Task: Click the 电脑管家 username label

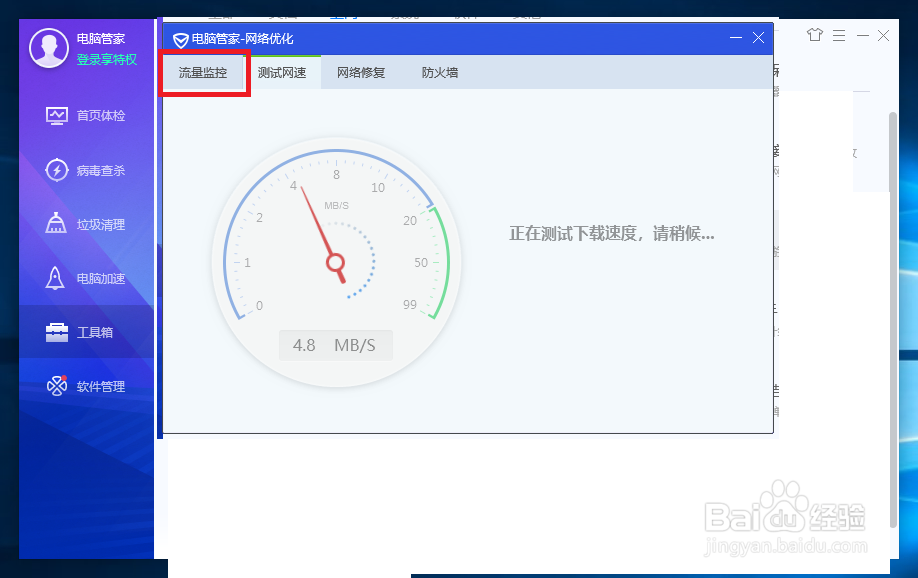Action: 101,39
